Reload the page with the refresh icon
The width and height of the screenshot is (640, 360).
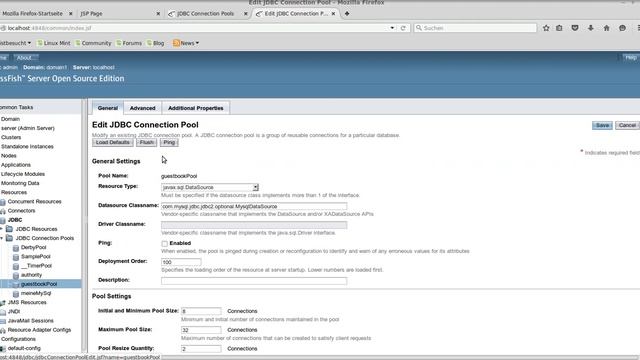pos(403,28)
